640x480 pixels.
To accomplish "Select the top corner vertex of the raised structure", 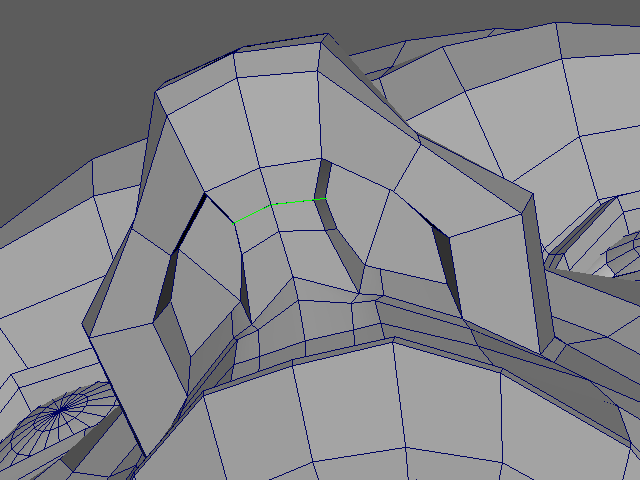I will [321, 37].
